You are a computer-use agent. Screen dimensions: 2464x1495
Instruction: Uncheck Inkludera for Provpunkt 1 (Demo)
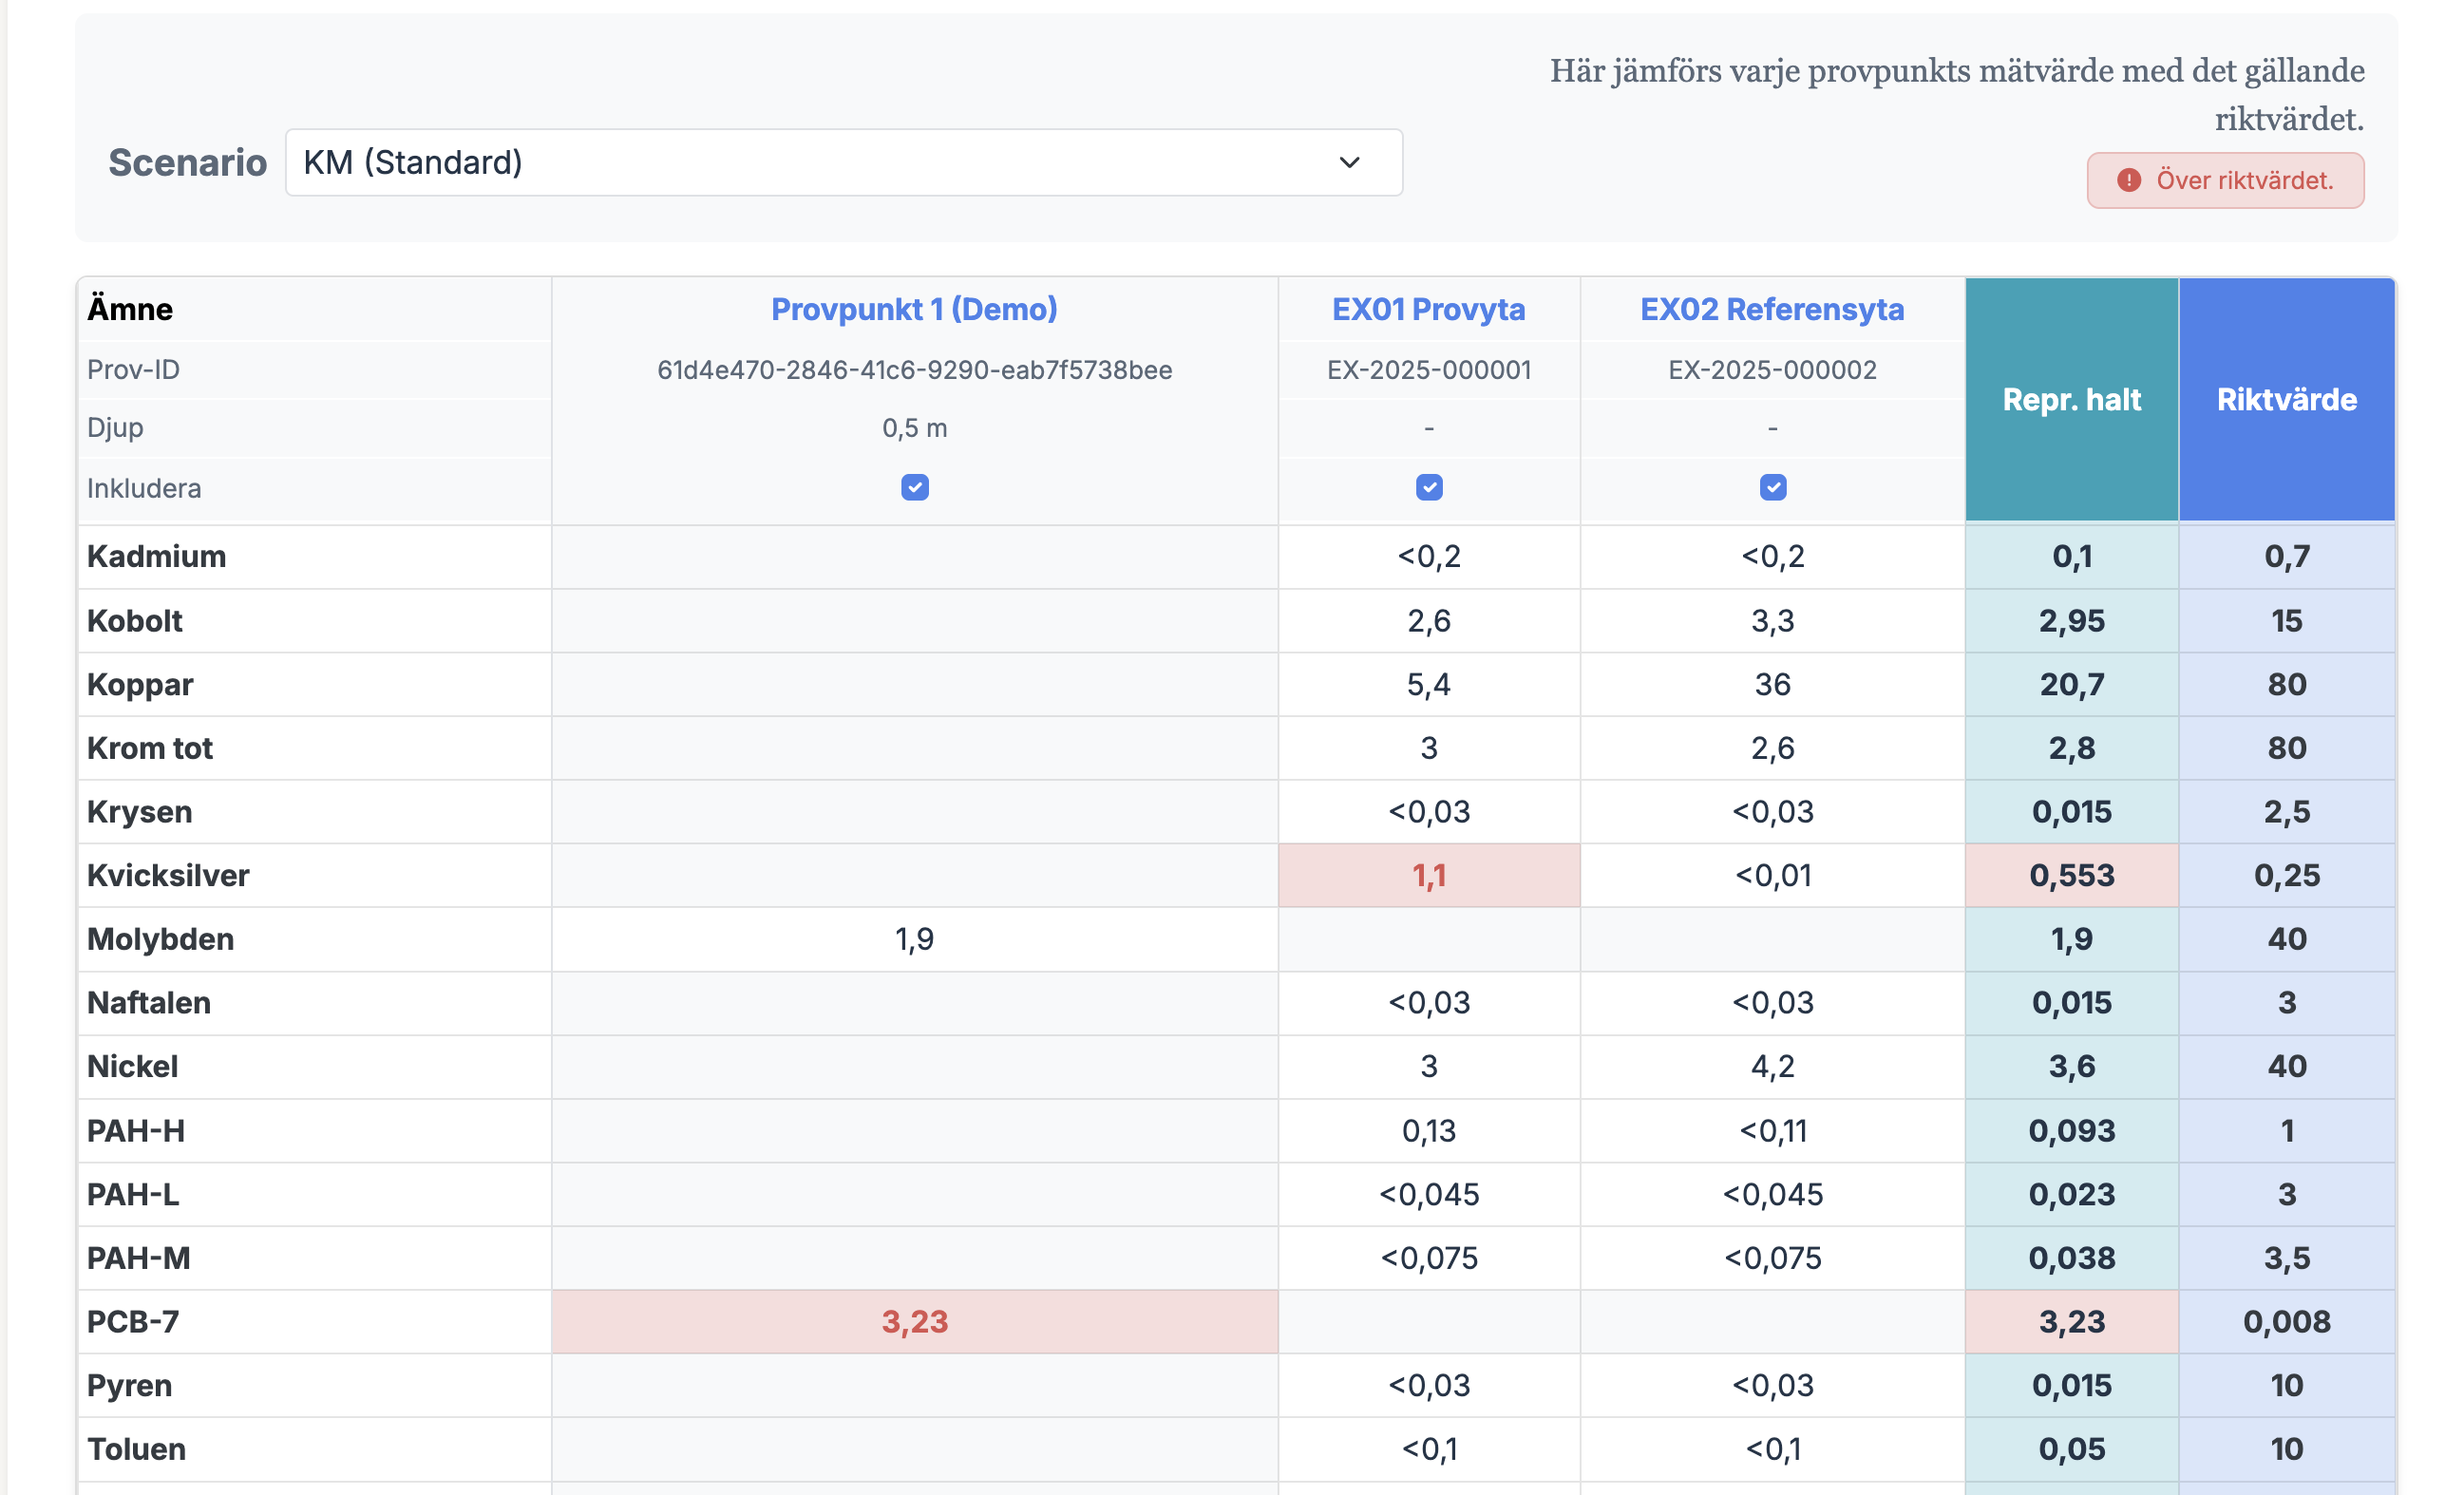(x=914, y=487)
